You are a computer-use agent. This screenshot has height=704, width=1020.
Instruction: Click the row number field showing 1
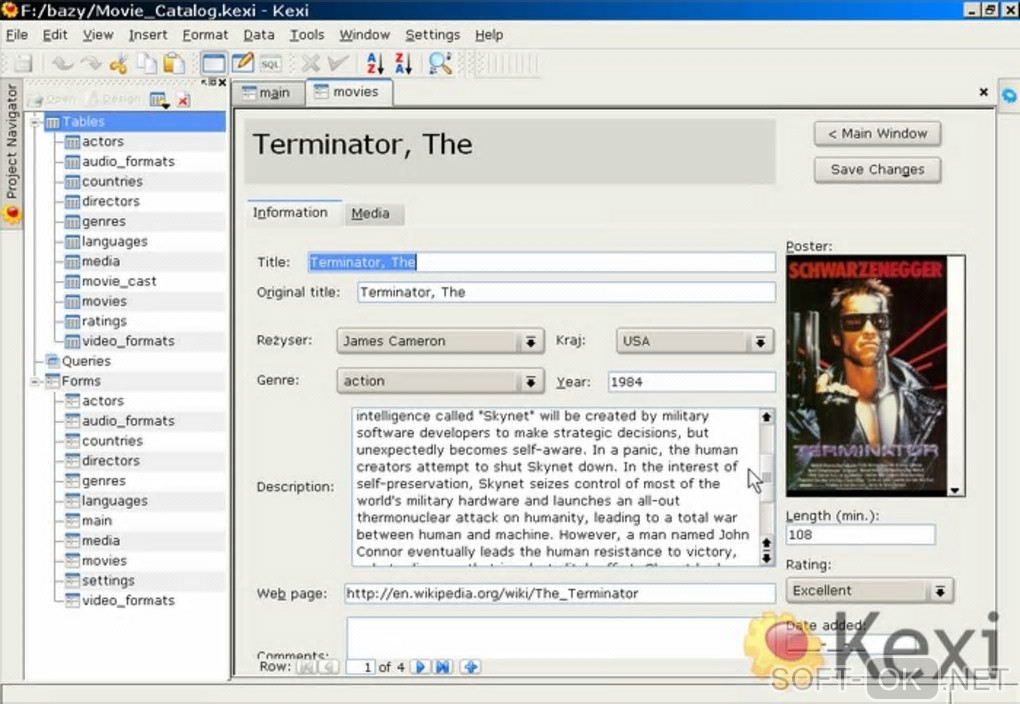point(360,667)
